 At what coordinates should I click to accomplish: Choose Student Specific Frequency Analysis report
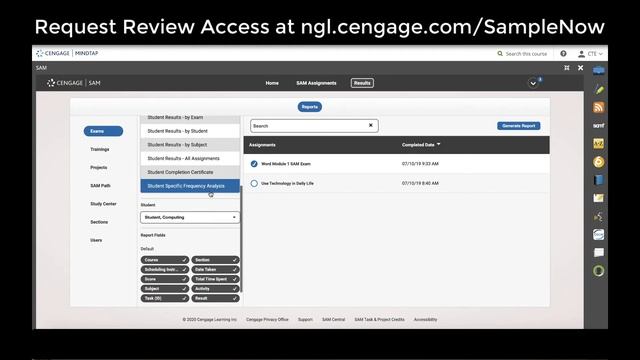pos(190,186)
